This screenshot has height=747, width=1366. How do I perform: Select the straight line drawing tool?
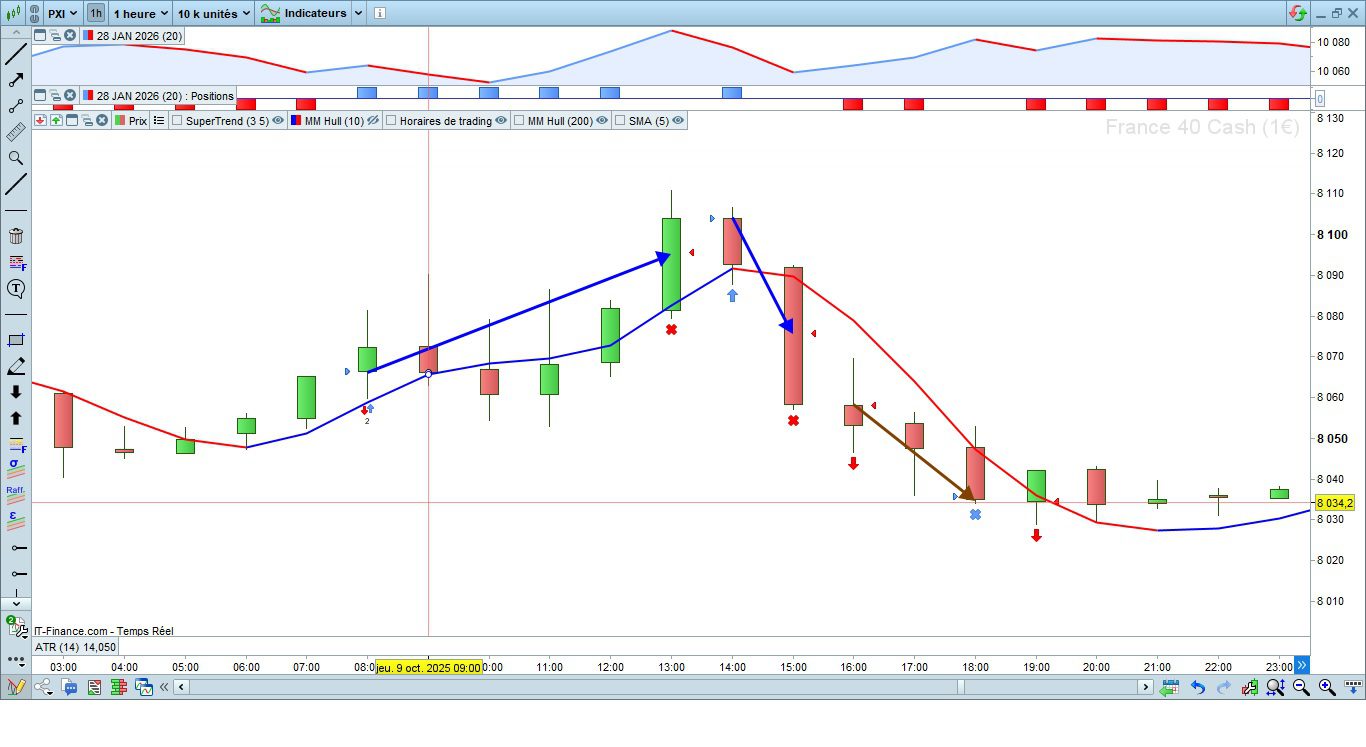pos(16,54)
